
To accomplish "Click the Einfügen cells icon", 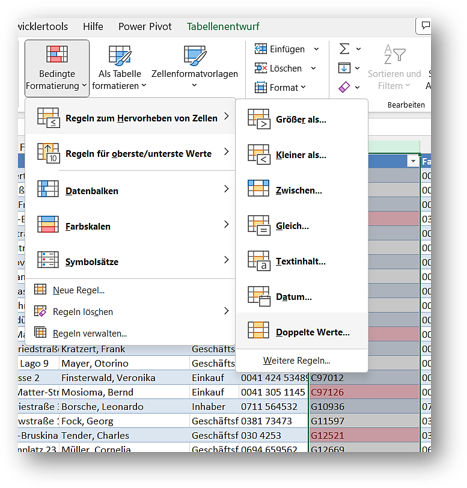I will pyautogui.click(x=261, y=49).
